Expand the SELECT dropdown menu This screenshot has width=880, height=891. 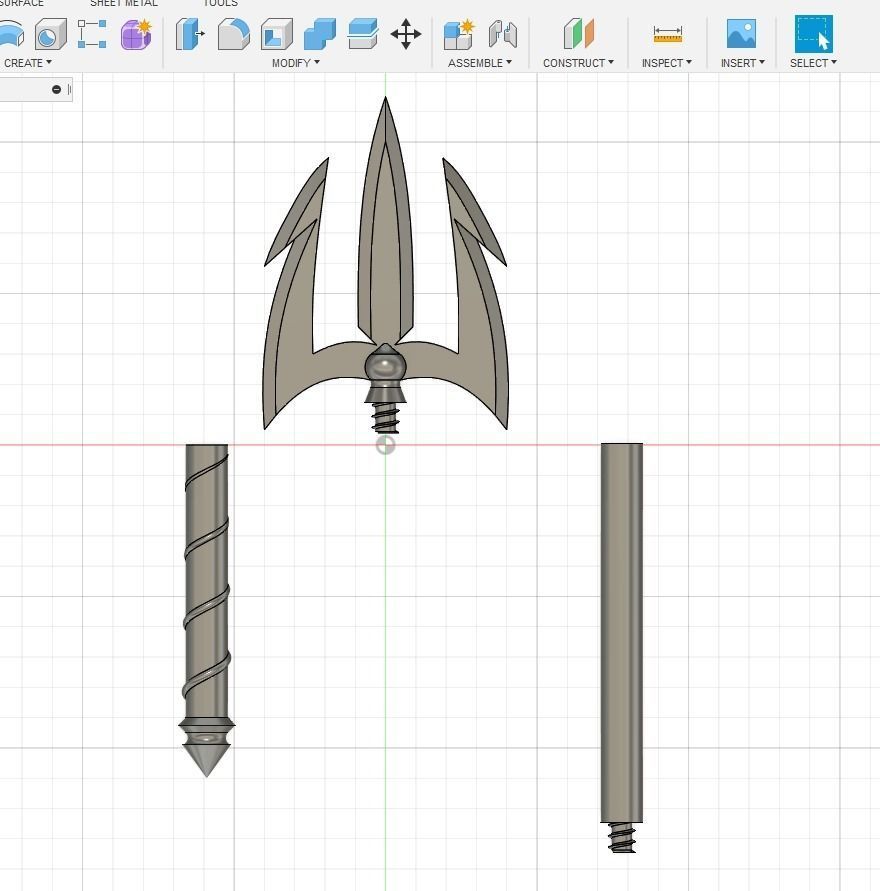pos(813,63)
